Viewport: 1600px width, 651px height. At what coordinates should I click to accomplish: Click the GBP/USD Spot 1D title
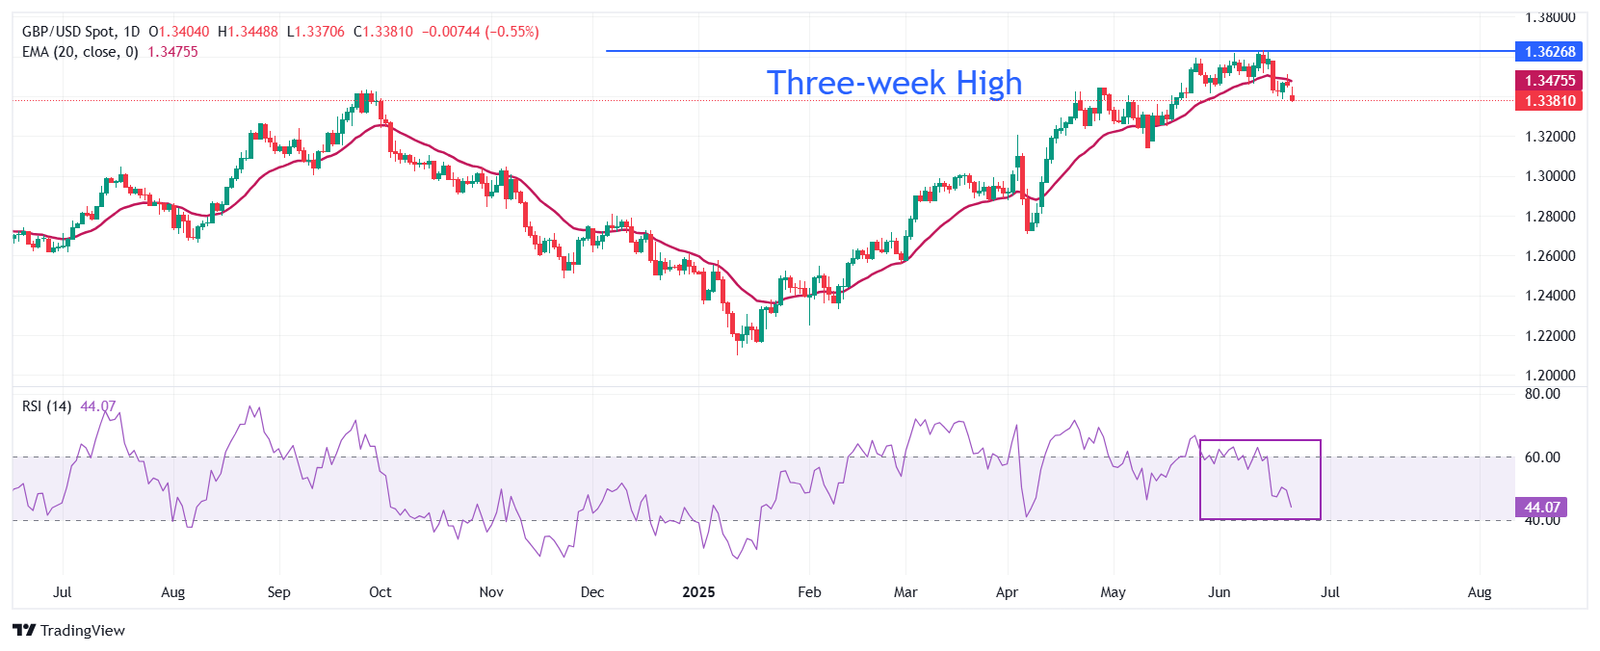[x=82, y=32]
